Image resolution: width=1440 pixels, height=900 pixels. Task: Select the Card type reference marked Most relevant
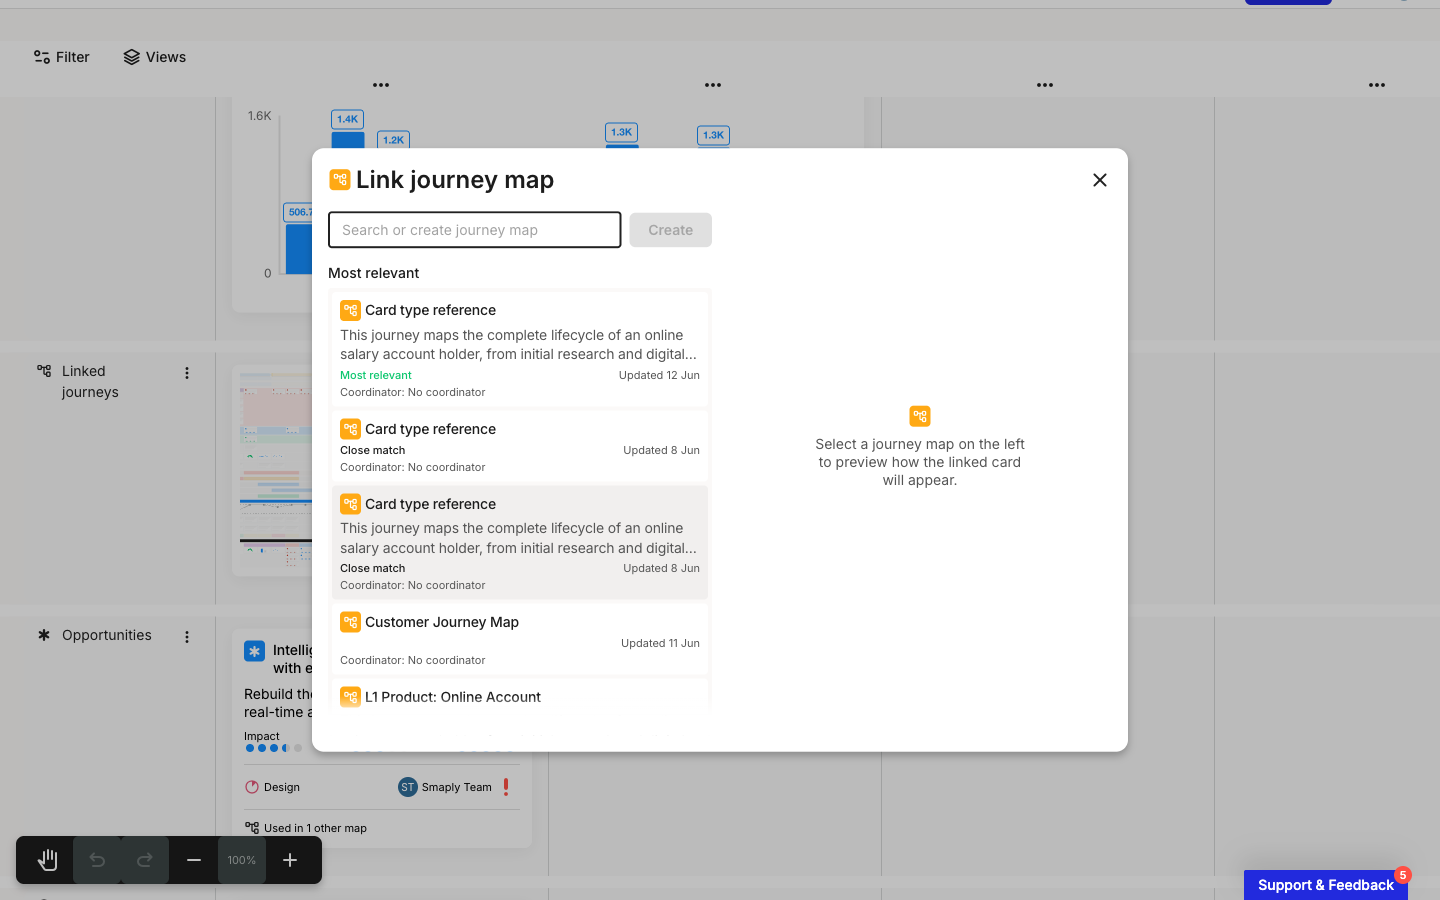(x=520, y=349)
